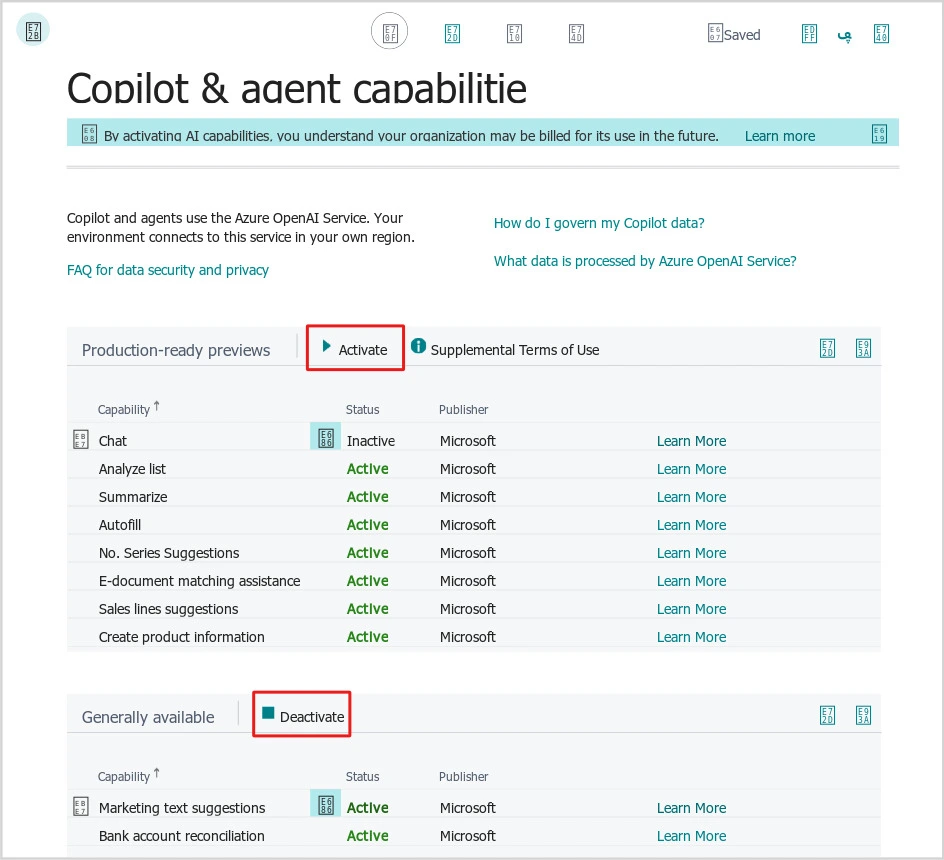This screenshot has height=860, width=944.
Task: Open Learn More for Summarize
Action: [691, 497]
